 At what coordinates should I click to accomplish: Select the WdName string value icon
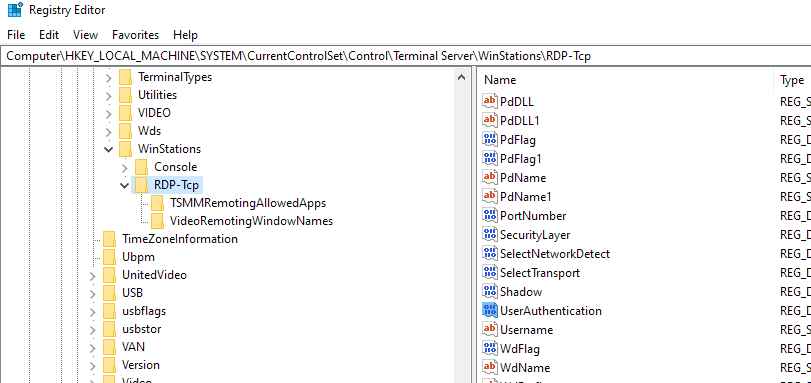tap(489, 367)
